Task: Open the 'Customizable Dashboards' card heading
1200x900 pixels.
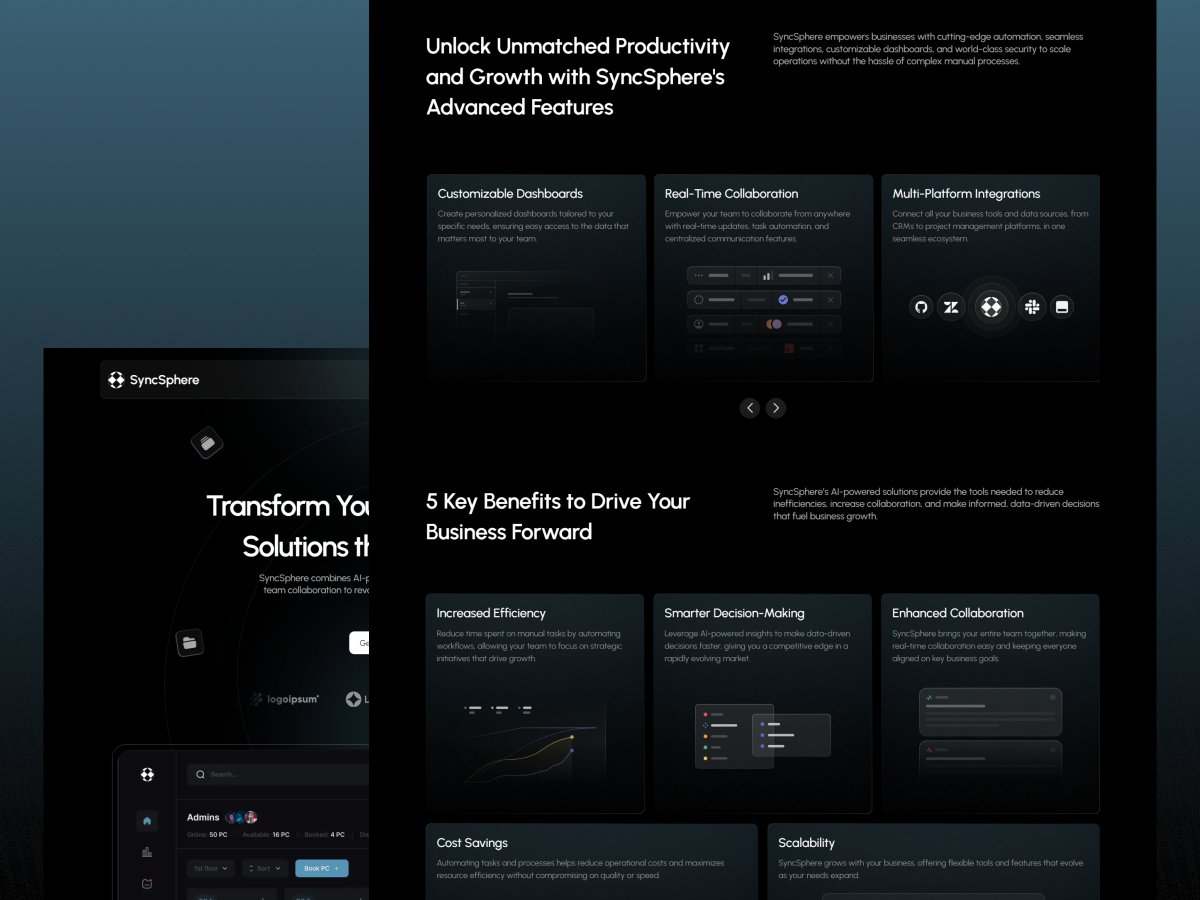Action: [510, 194]
